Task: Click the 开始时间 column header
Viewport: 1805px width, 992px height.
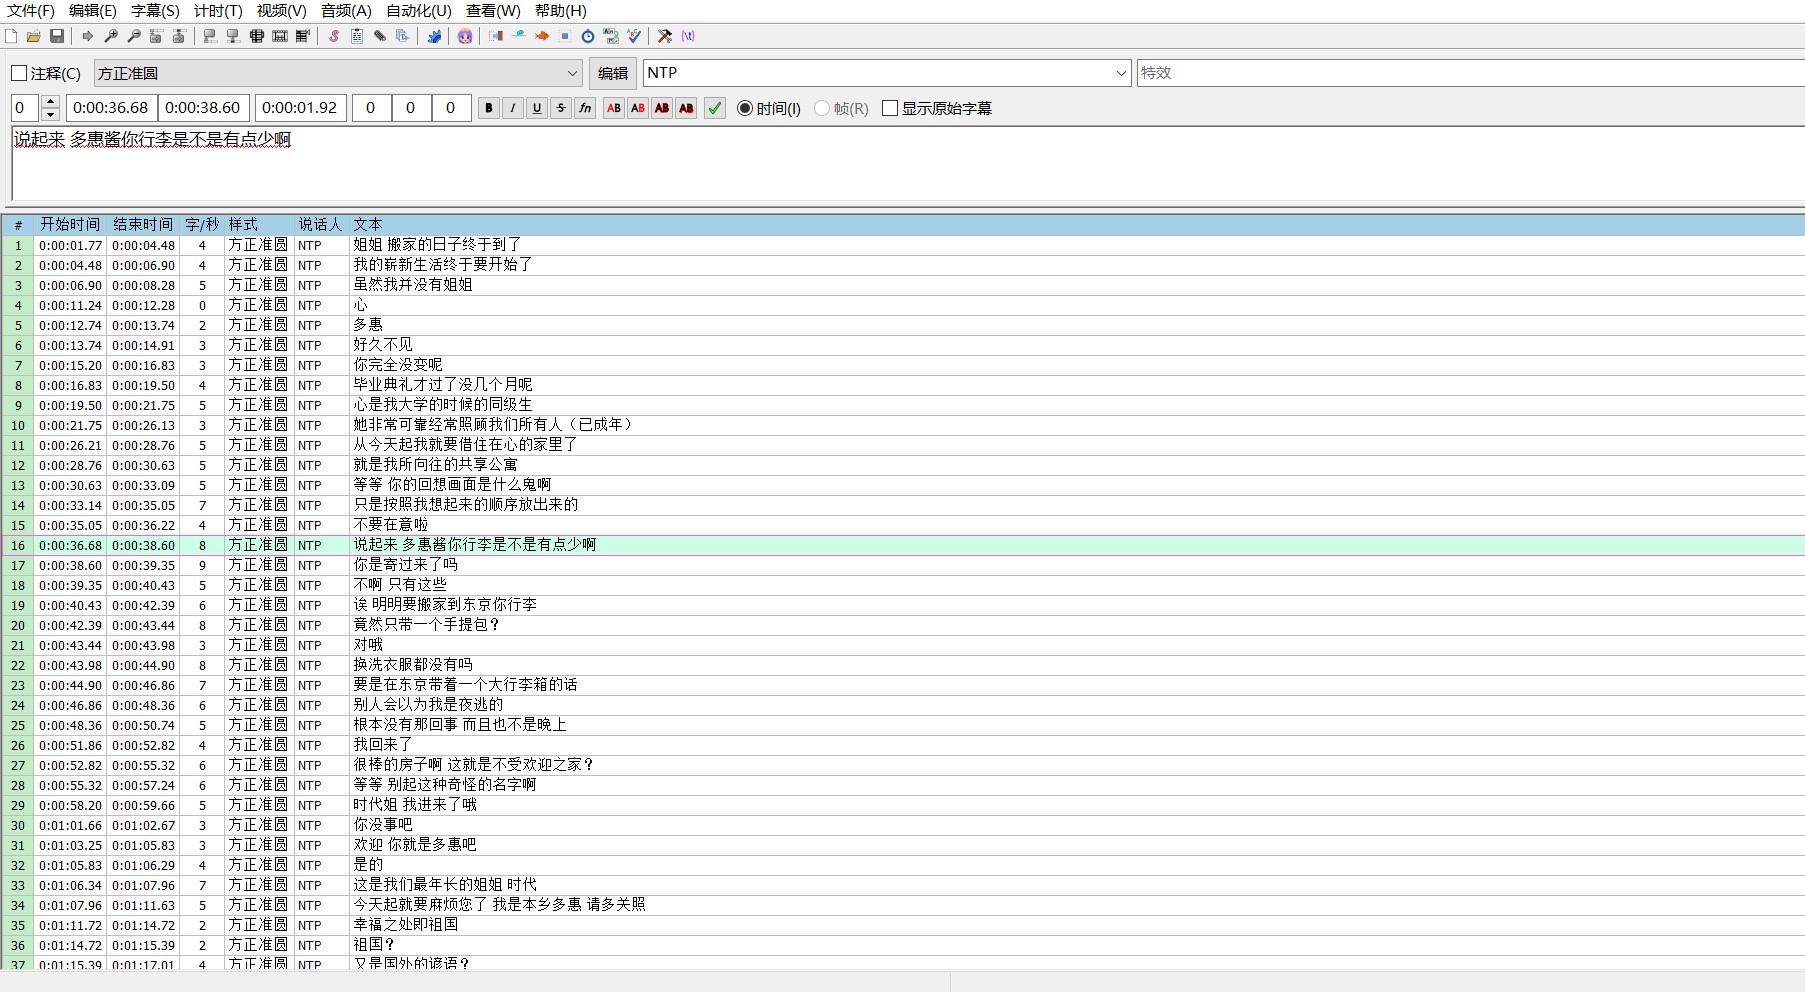Action: click(x=70, y=224)
